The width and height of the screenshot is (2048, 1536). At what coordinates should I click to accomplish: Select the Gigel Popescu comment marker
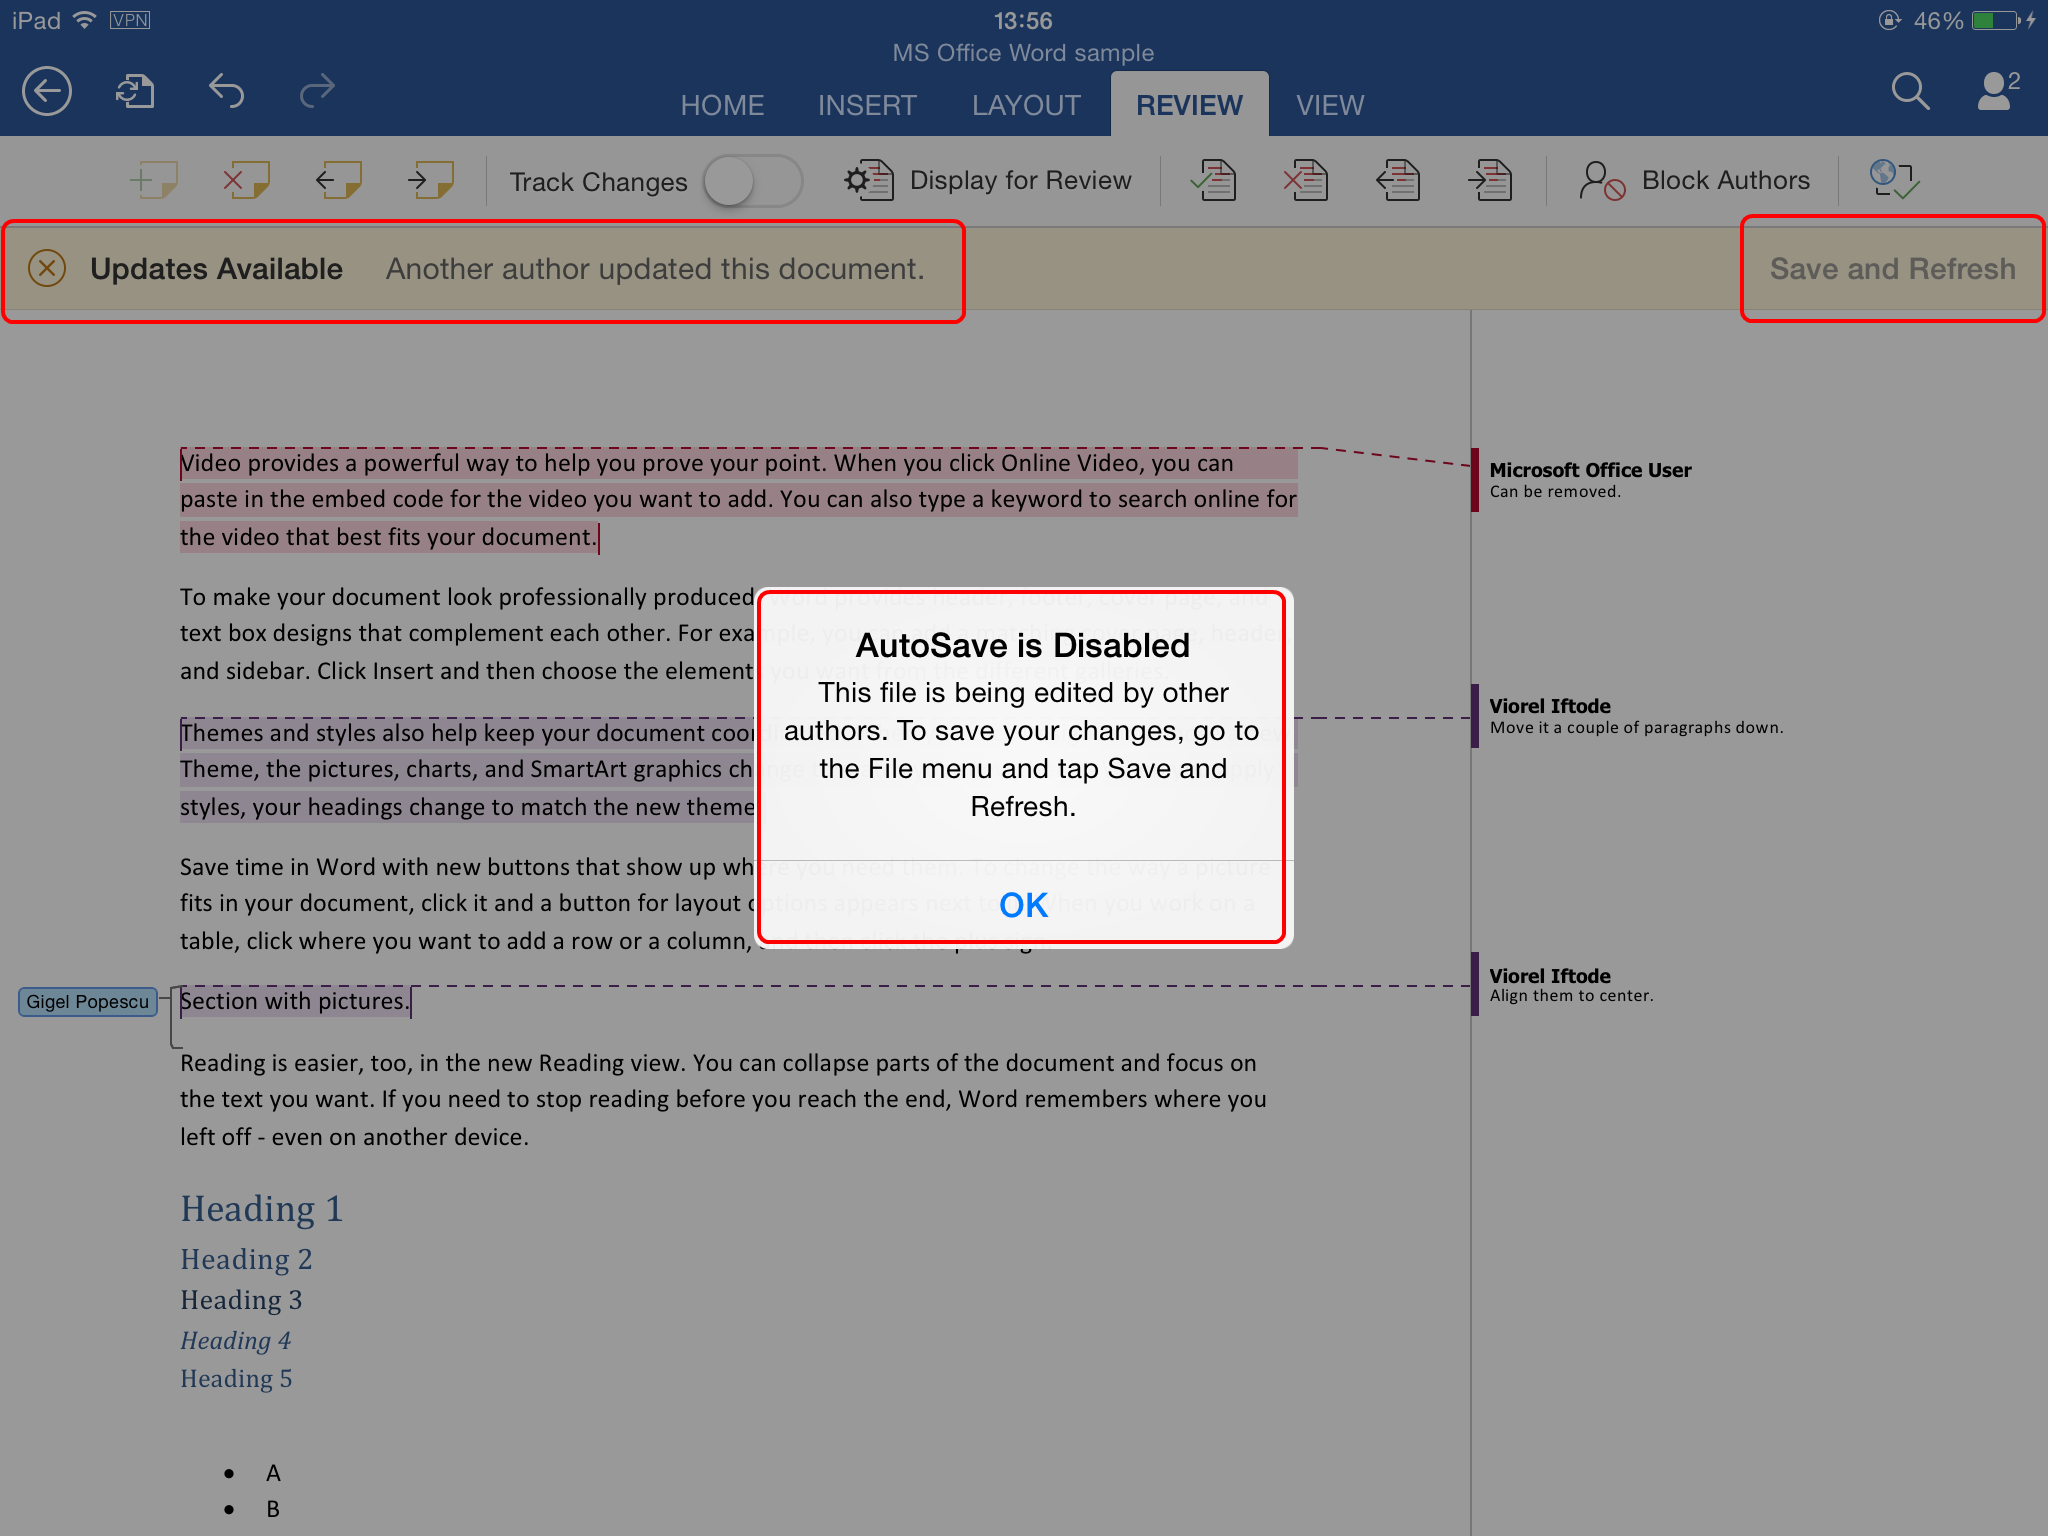(x=87, y=1001)
